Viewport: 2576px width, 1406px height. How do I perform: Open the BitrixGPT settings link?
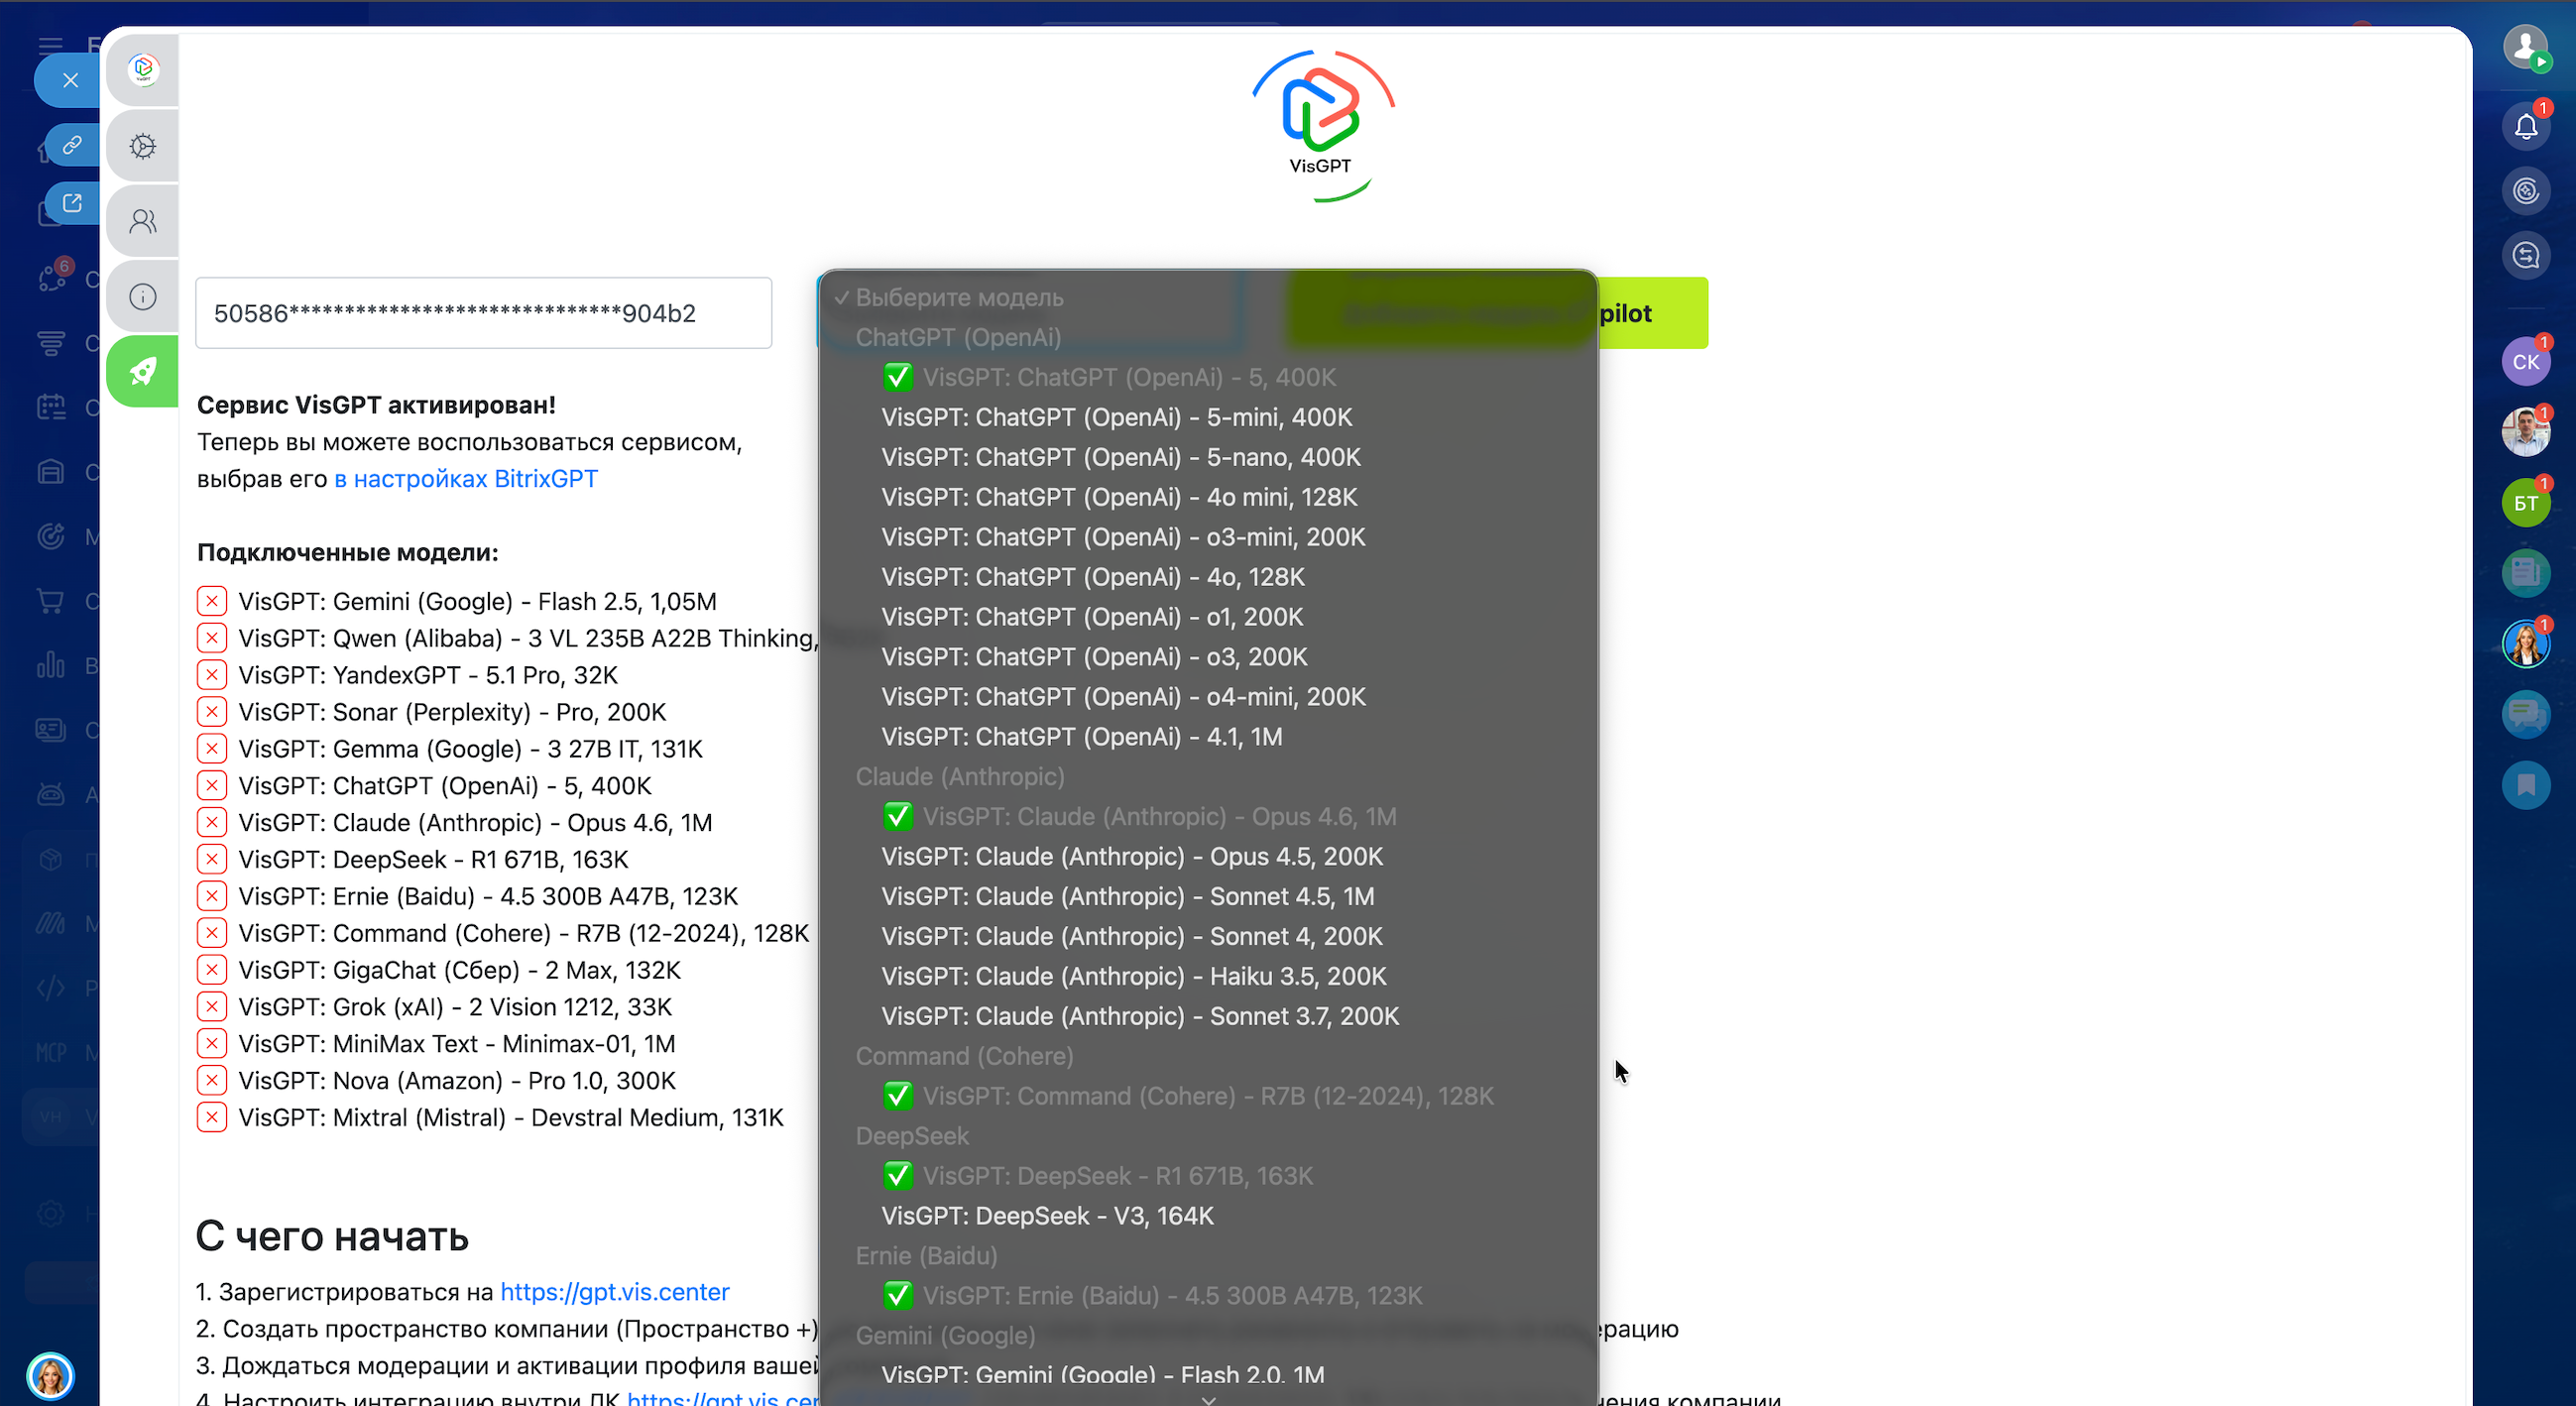(x=465, y=479)
